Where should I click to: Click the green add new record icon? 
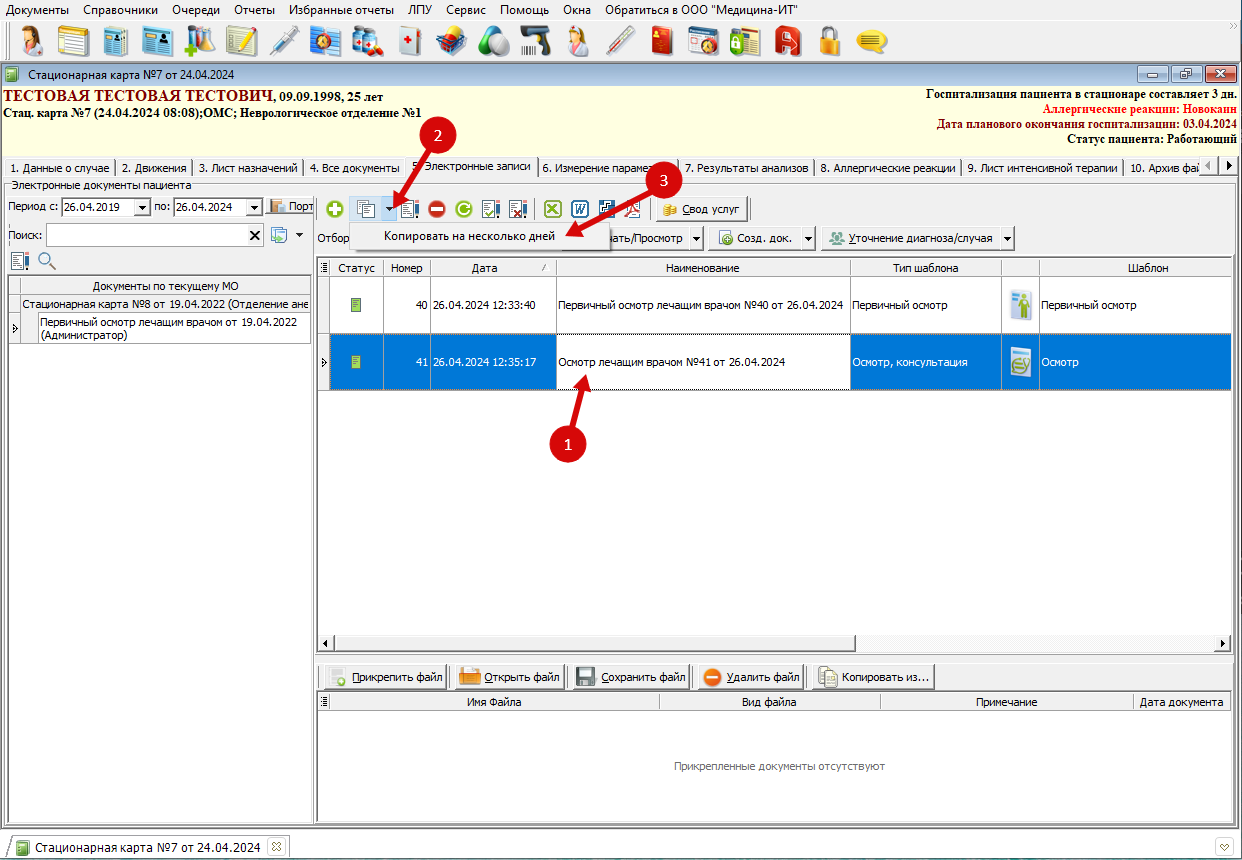[x=335, y=209]
